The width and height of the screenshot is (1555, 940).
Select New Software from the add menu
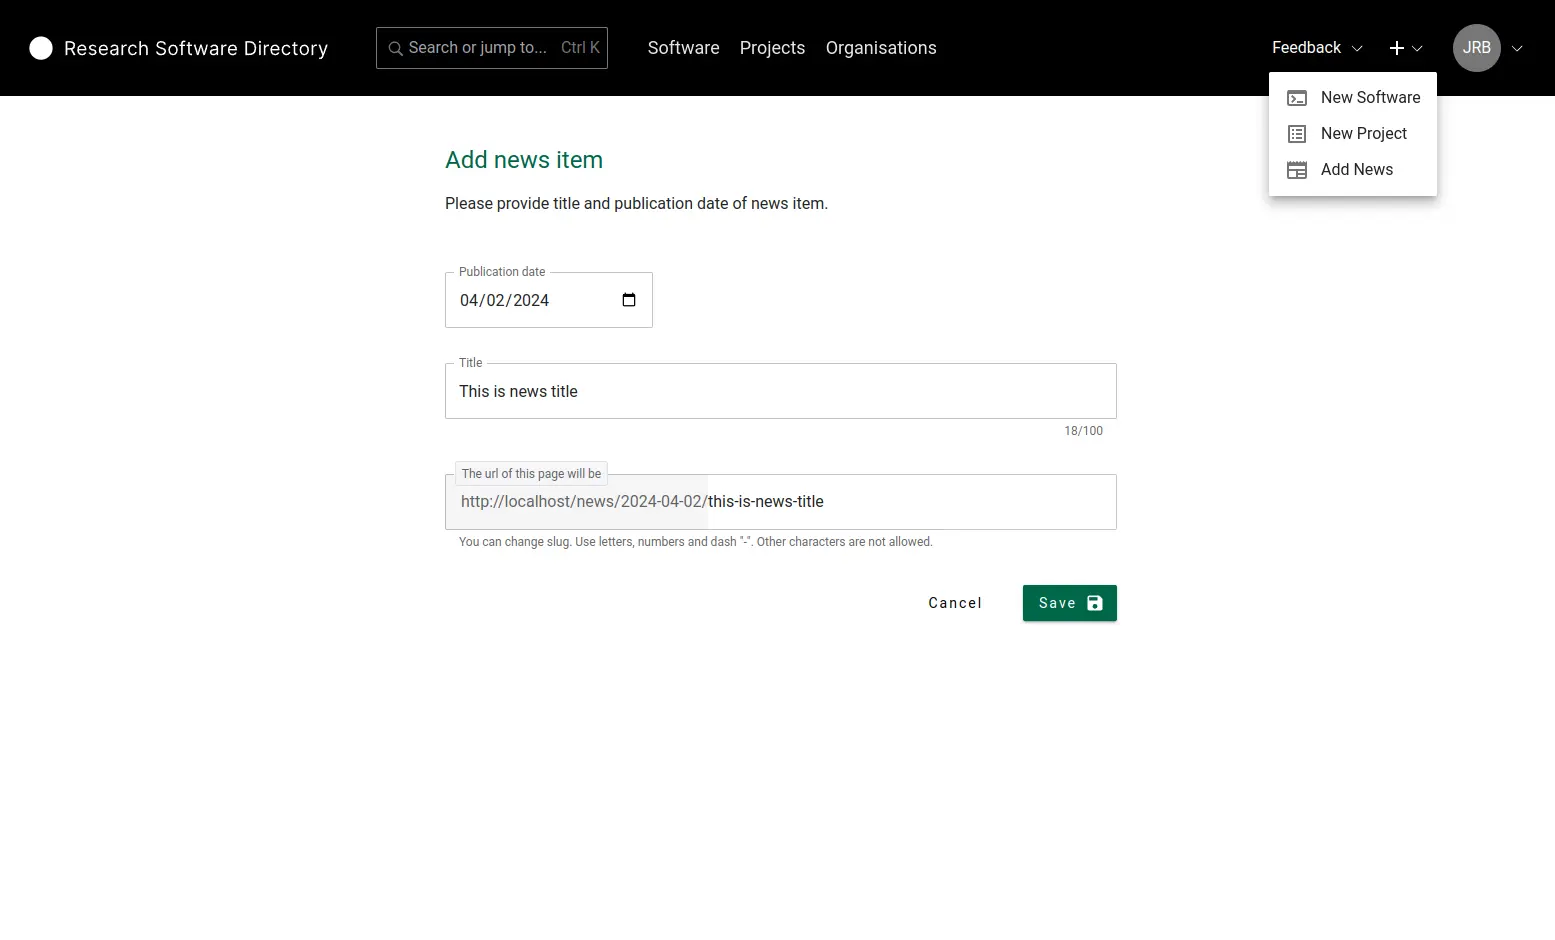pyautogui.click(x=1370, y=98)
